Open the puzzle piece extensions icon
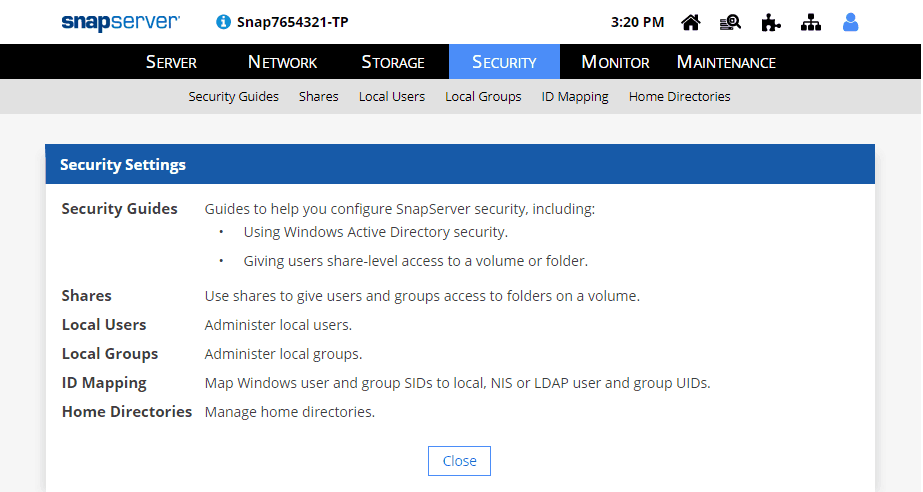Image resolution: width=923 pixels, height=492 pixels. pyautogui.click(x=770, y=22)
